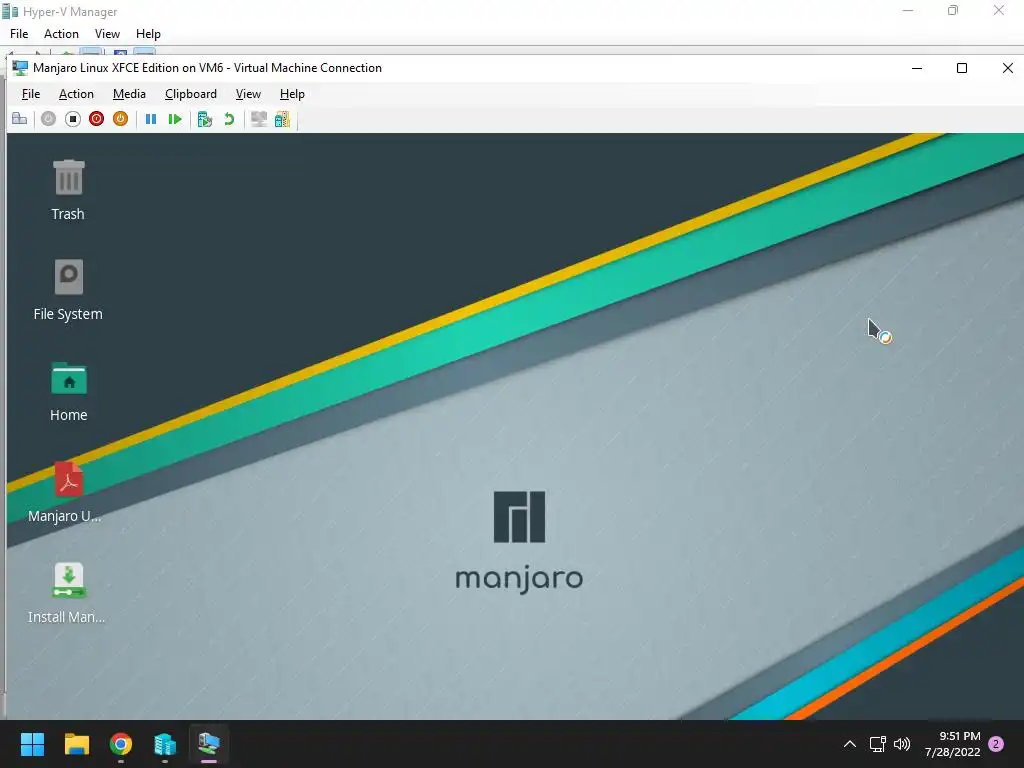
Task: Open the VM Connection View menu
Action: (x=248, y=94)
